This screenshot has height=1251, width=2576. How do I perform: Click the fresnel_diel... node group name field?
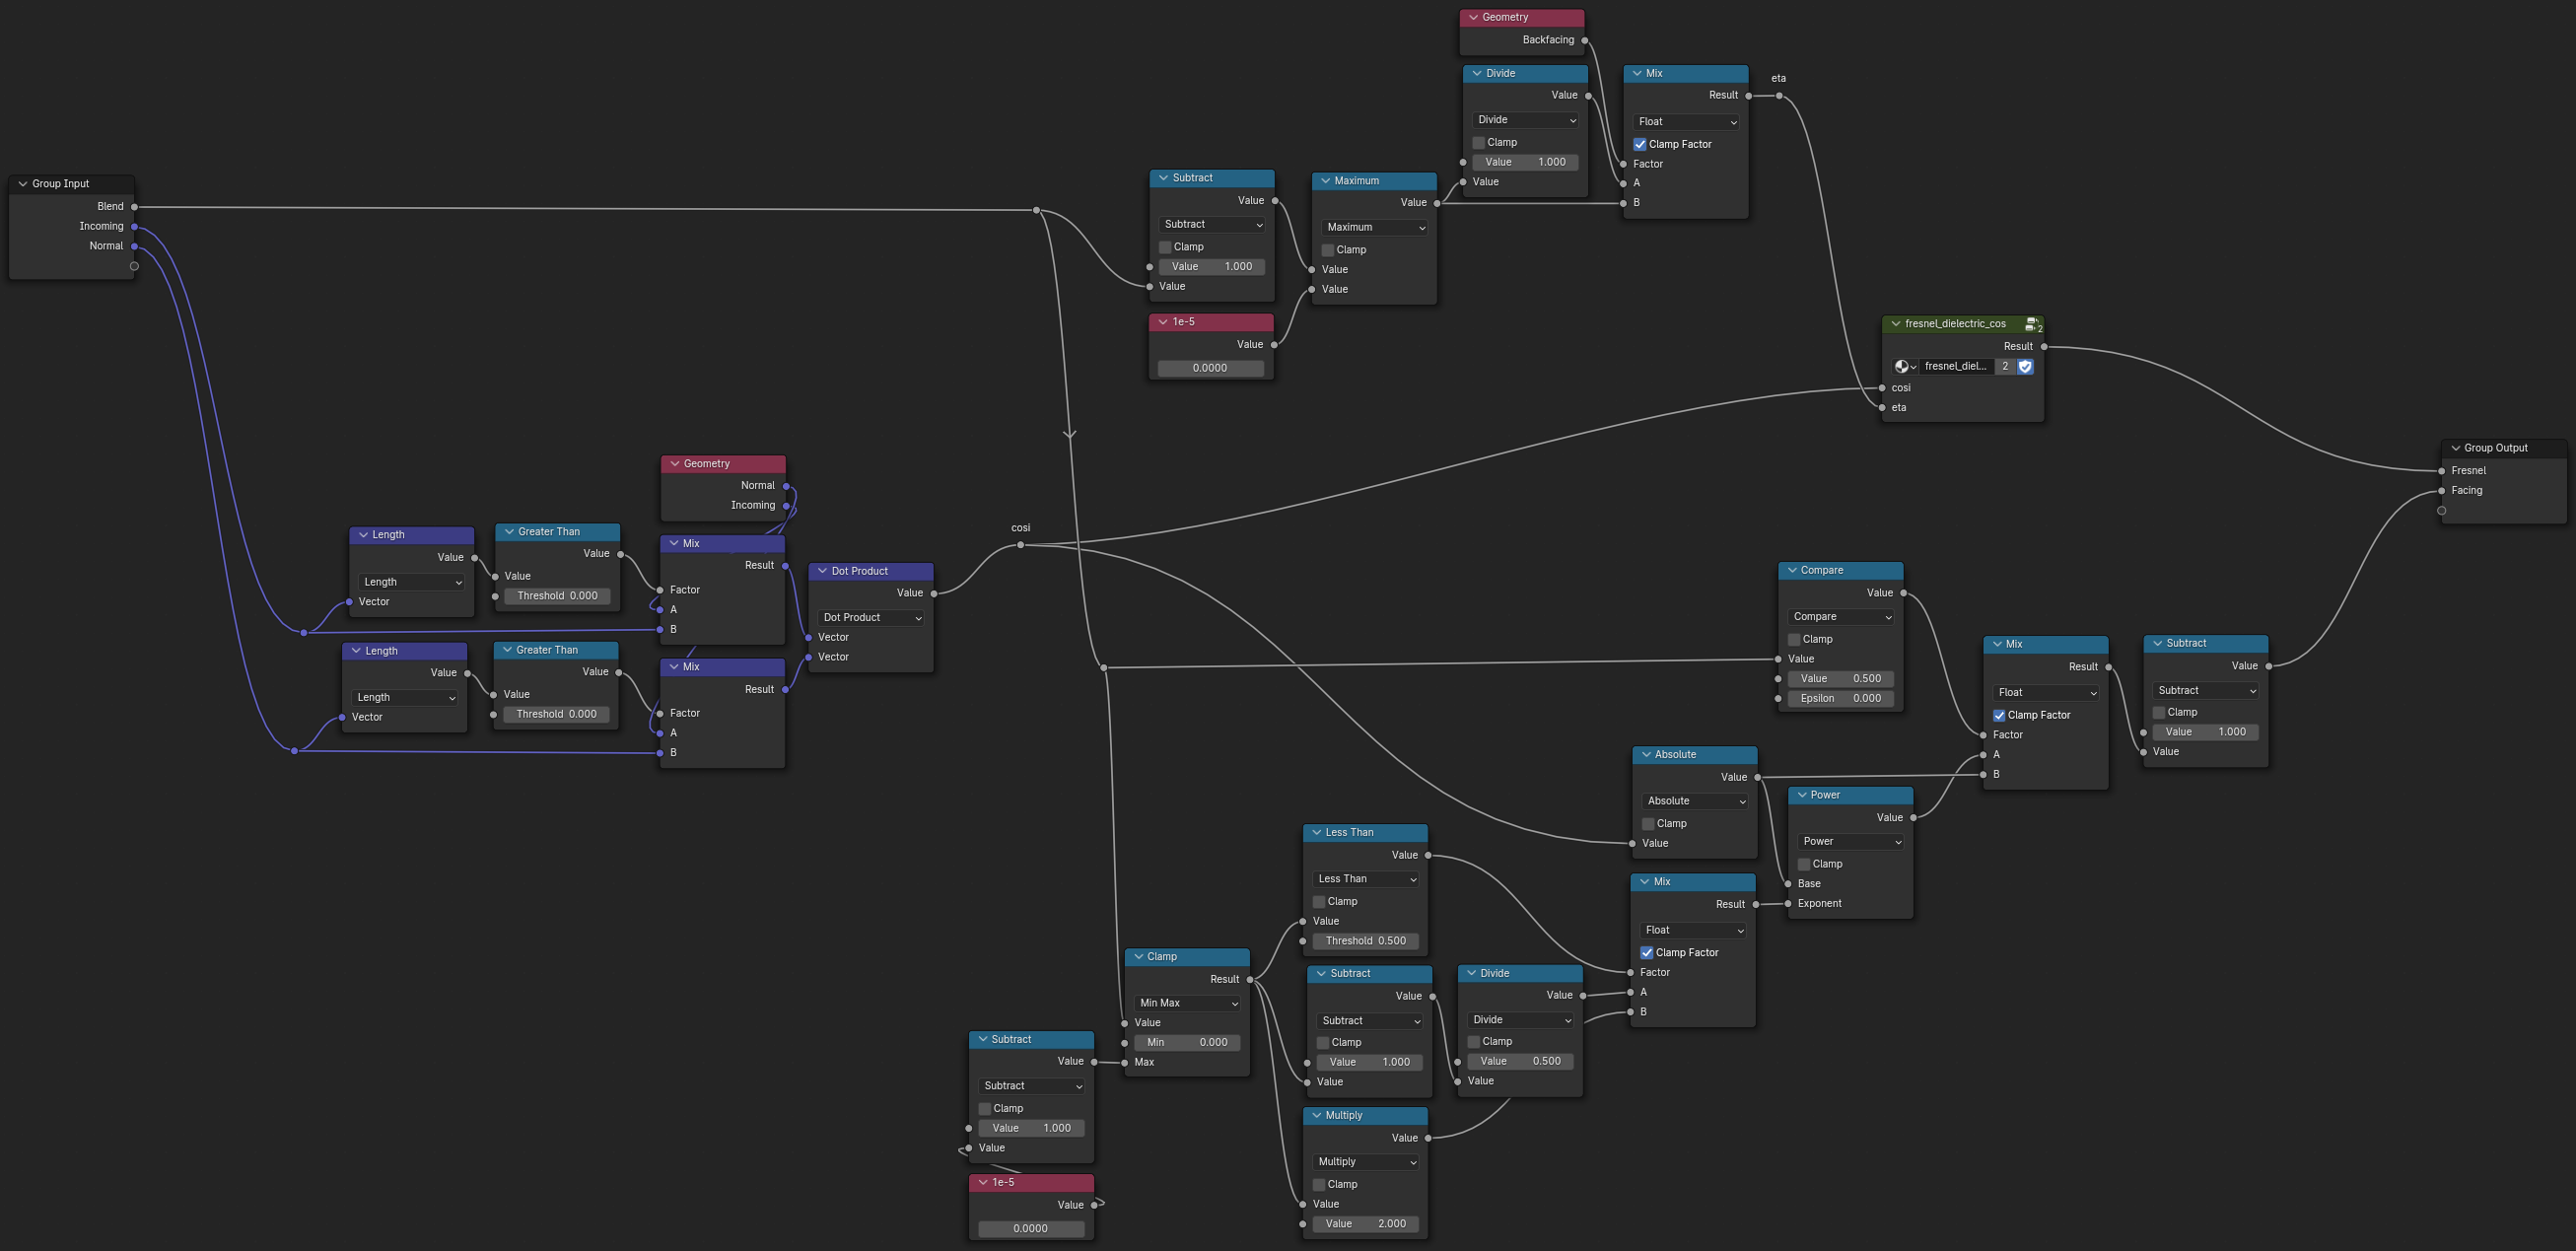(1955, 367)
